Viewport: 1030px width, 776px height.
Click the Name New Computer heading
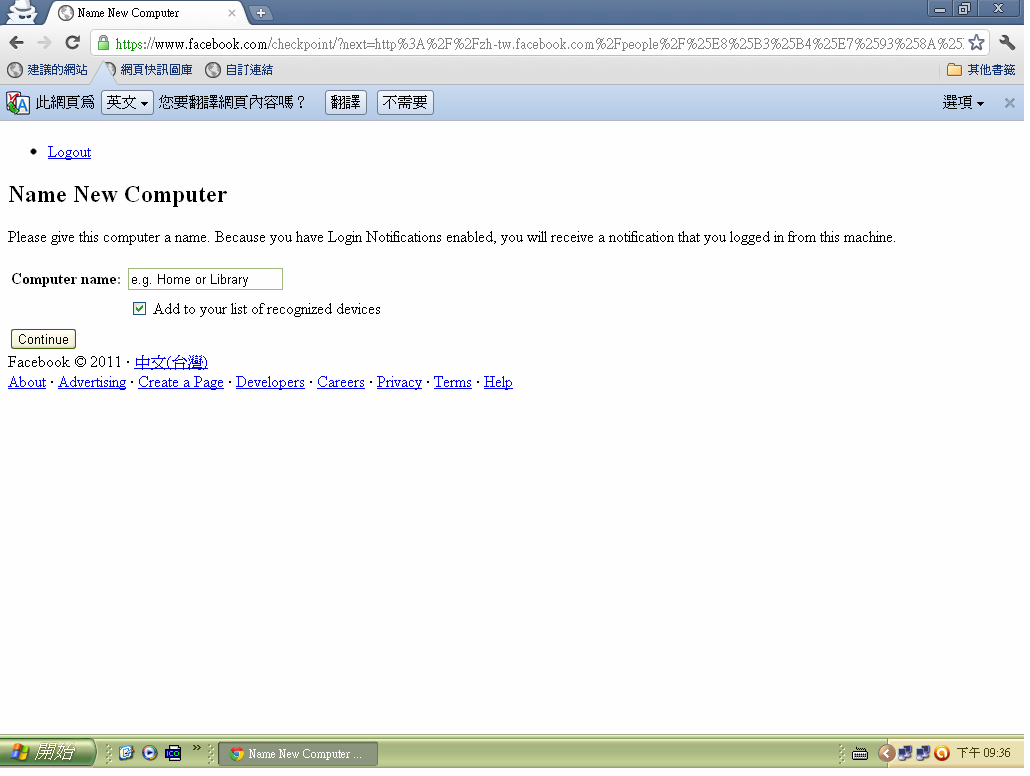pos(118,194)
